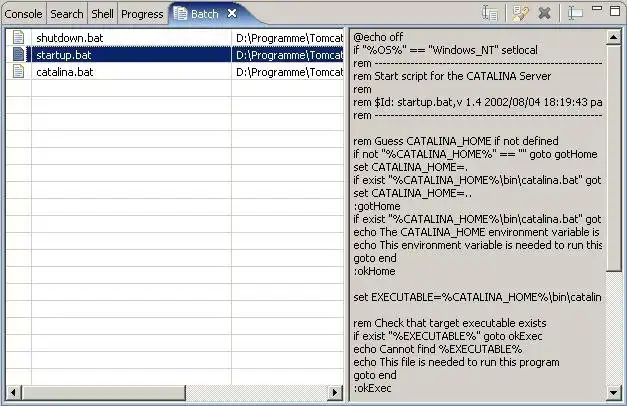
Task: Select the startup.bat file row
Action: pyautogui.click(x=175, y=55)
